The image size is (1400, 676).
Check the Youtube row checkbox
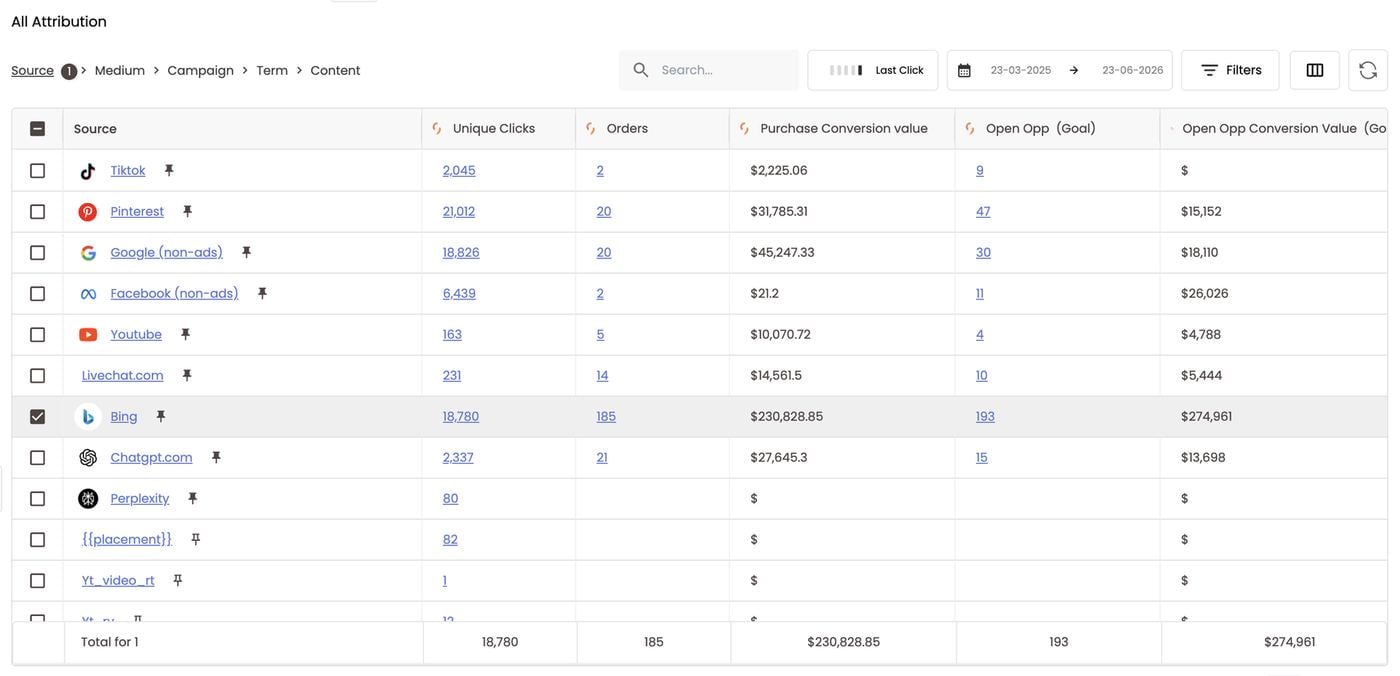point(37,335)
